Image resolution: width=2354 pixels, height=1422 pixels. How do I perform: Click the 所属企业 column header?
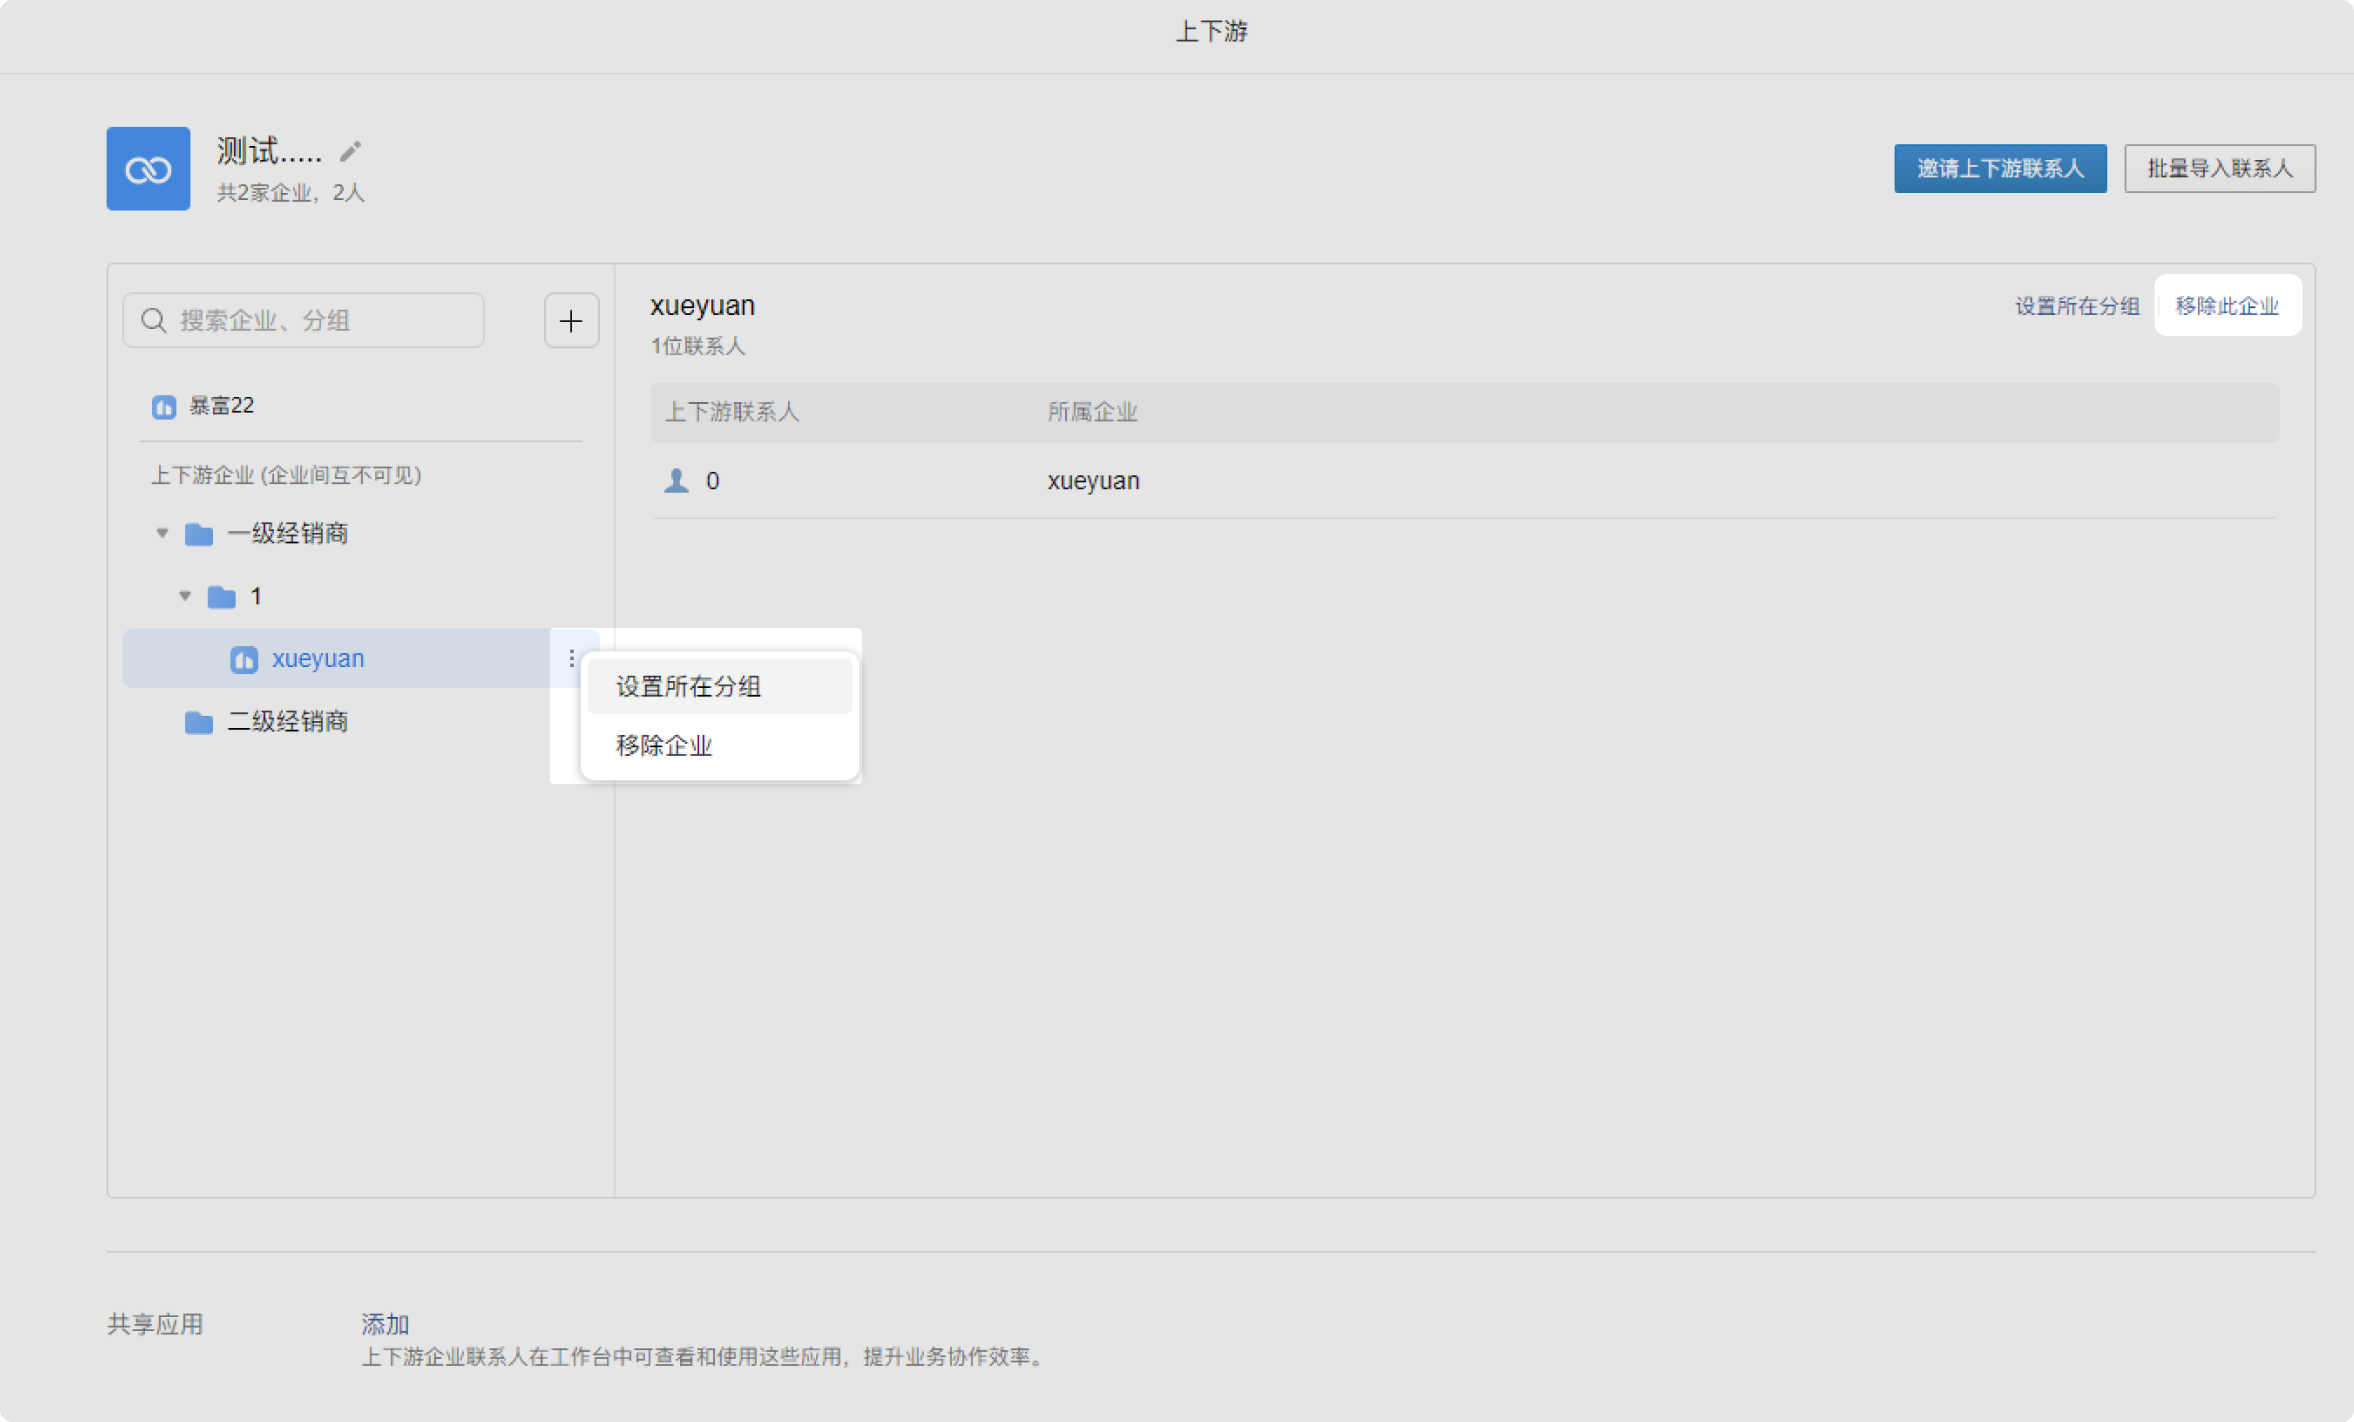click(1092, 412)
